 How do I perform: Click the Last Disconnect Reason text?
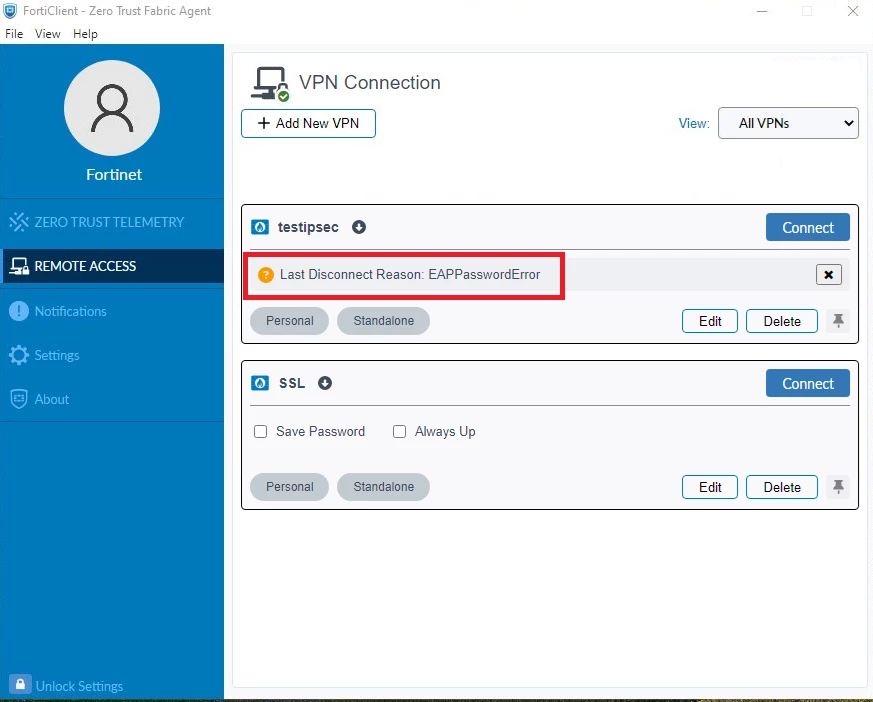(x=410, y=274)
